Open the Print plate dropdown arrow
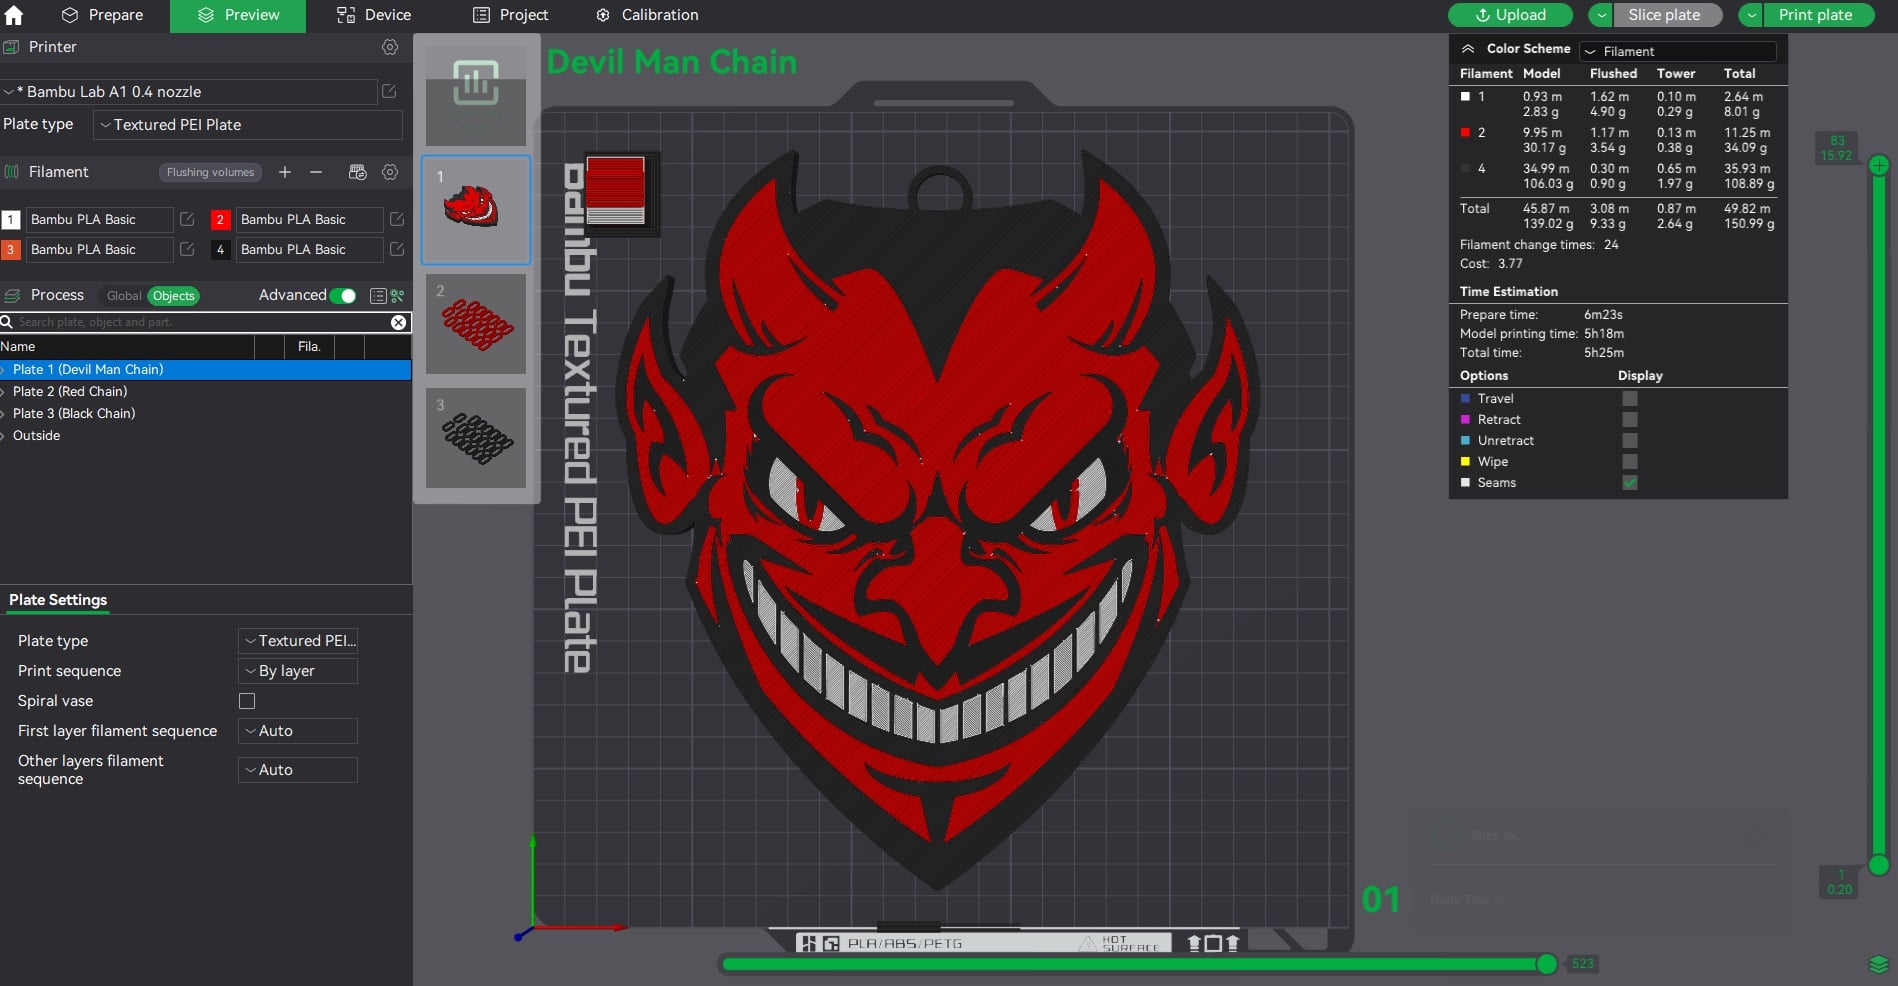The width and height of the screenshot is (1898, 986). 1752,15
